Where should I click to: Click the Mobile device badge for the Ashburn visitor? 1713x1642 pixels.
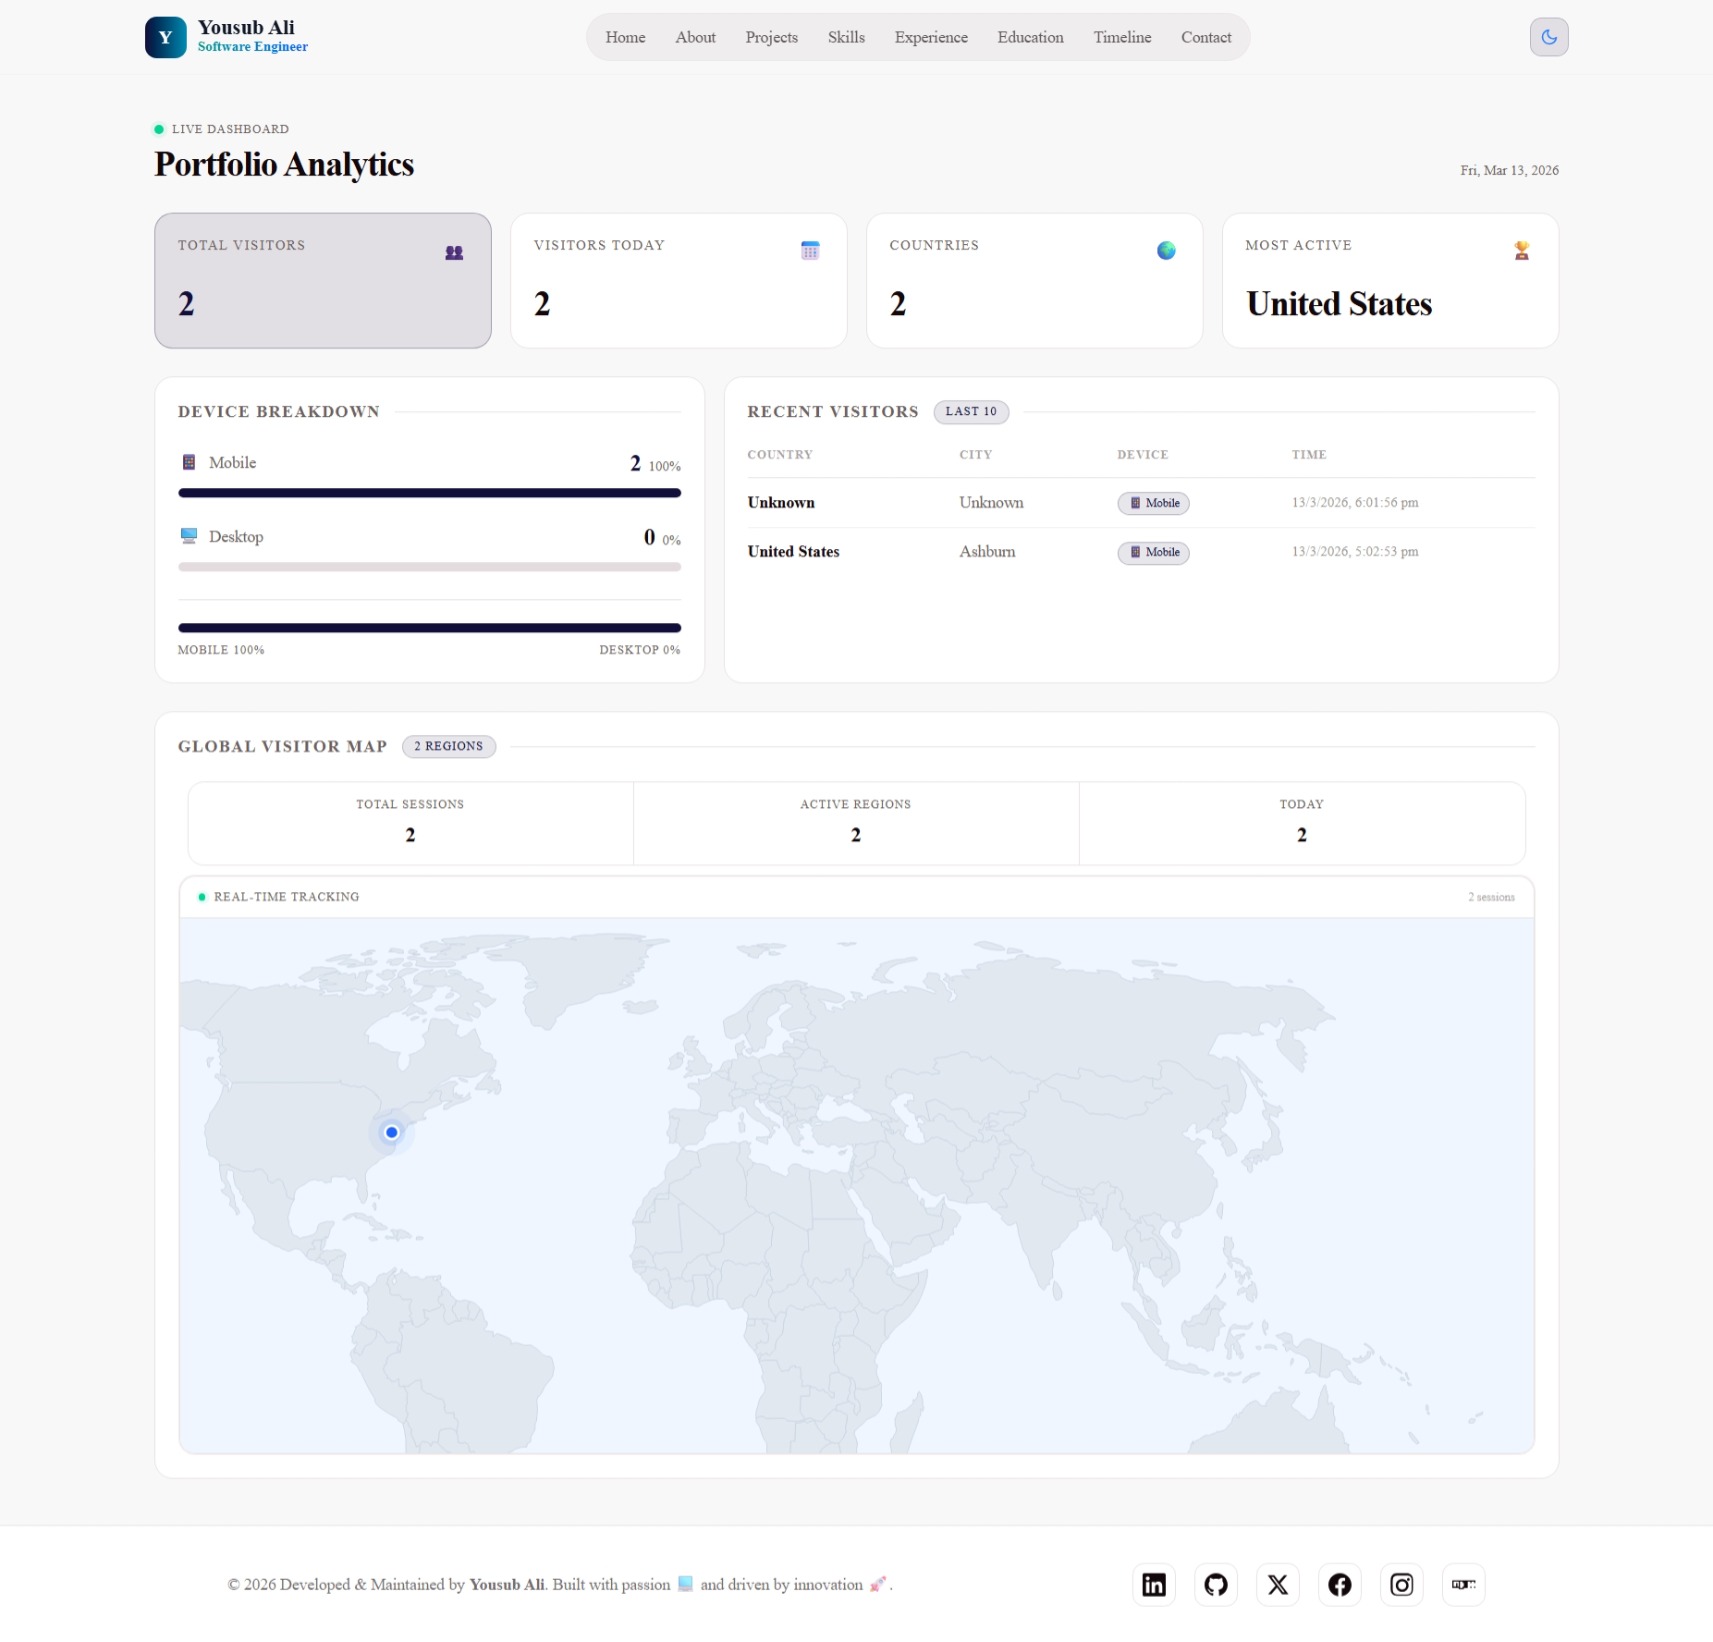coord(1153,552)
